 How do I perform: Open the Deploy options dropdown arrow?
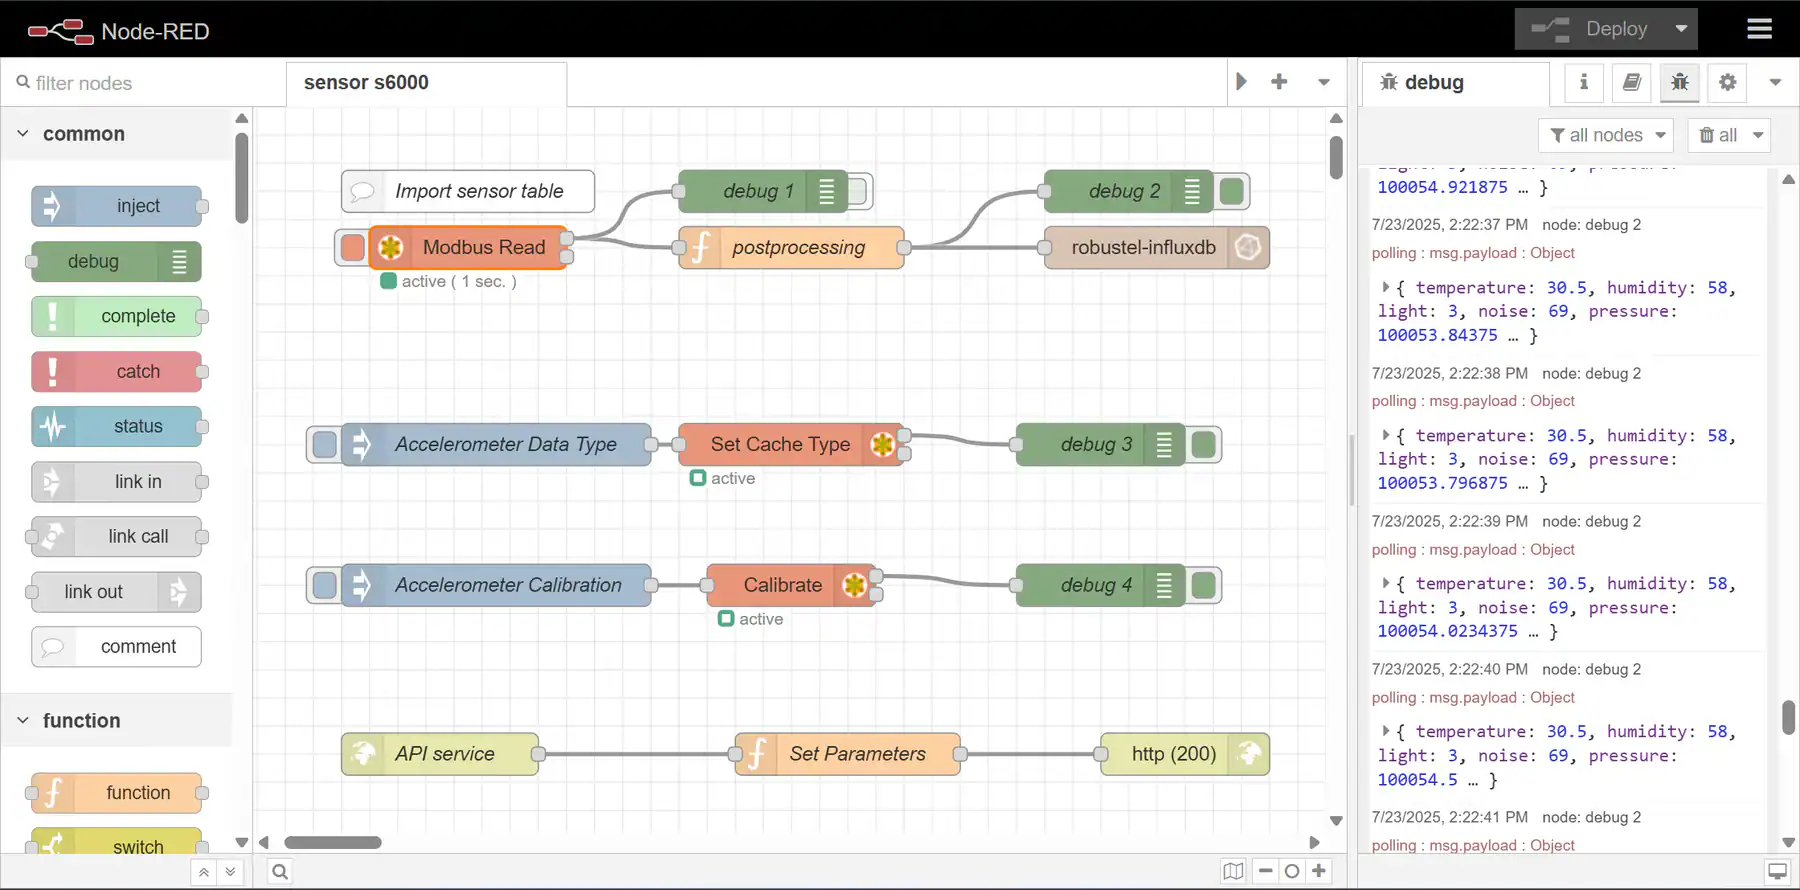[1681, 29]
